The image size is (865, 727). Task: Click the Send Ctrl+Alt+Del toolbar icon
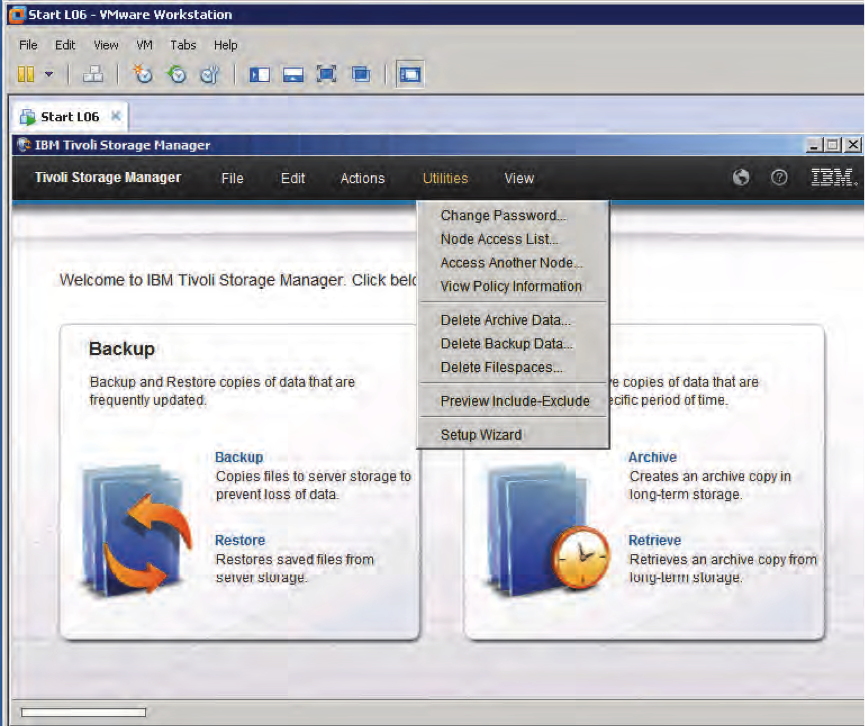93,74
